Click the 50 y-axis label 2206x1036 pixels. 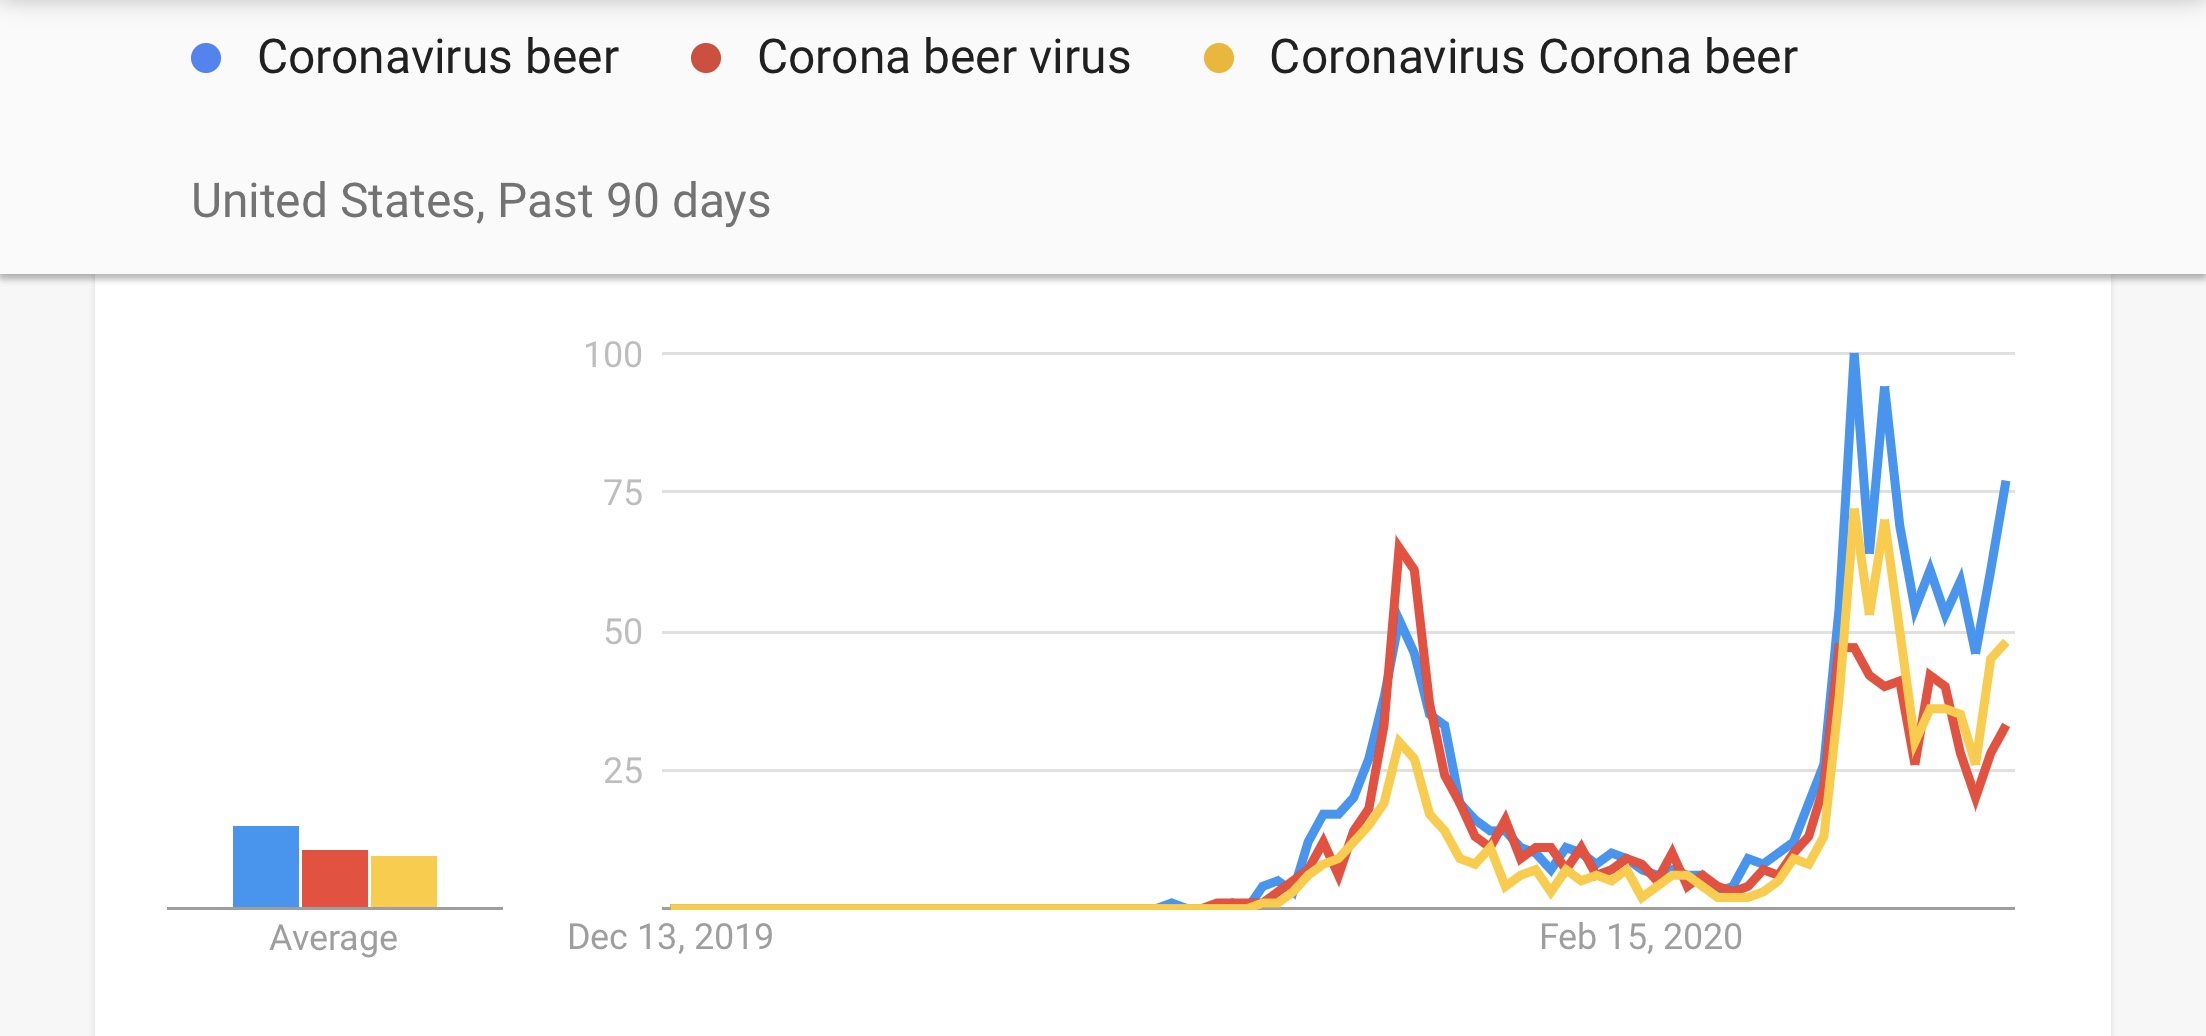(x=622, y=632)
